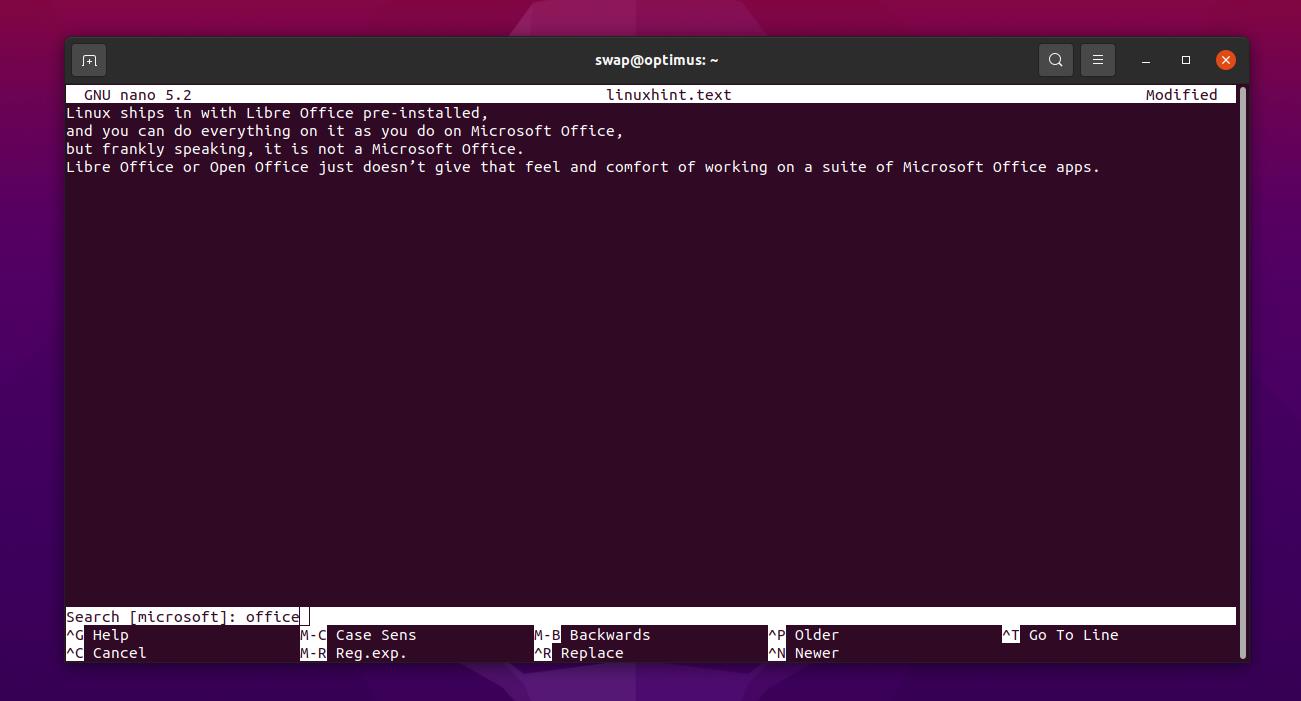The image size is (1301, 701).
Task: Click the M-C Case Sens option
Action: click(359, 635)
